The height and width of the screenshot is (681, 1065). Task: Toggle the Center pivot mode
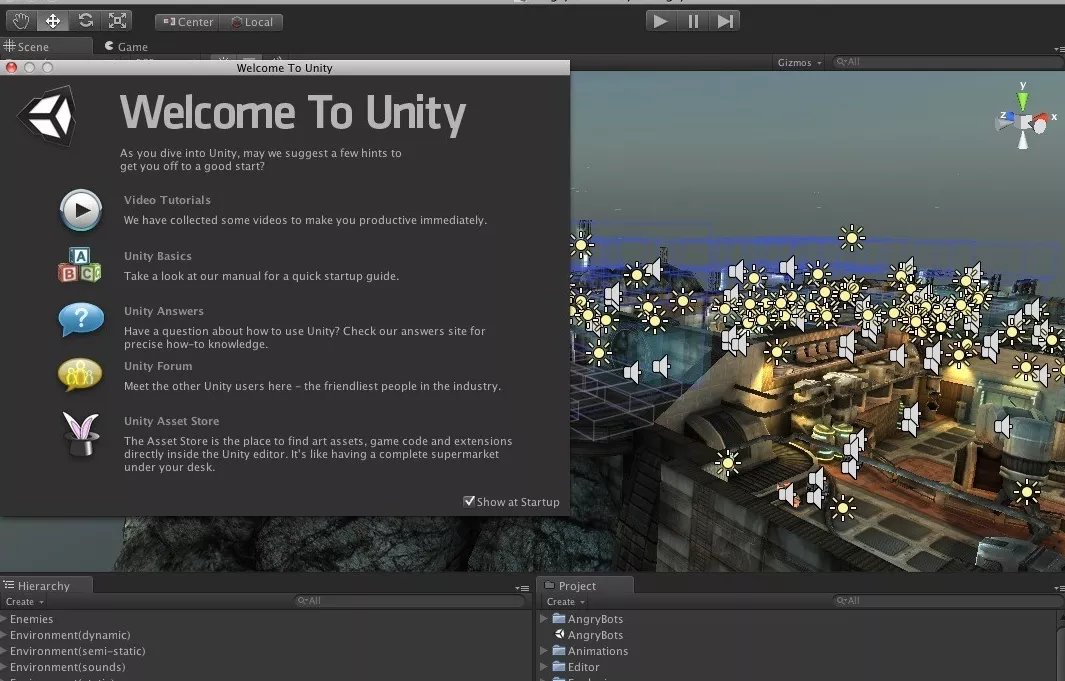[x=186, y=21]
